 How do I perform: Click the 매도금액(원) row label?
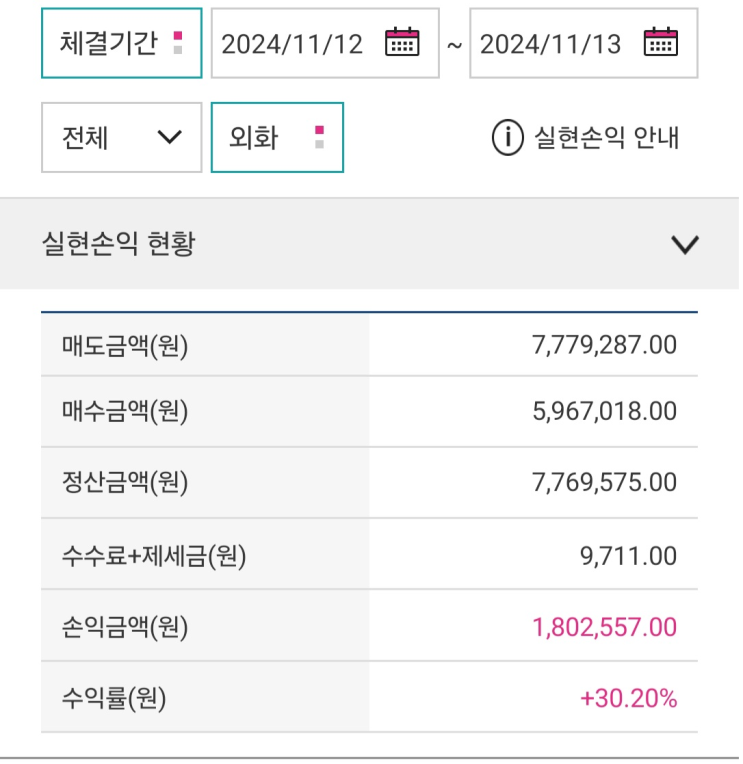point(126,347)
